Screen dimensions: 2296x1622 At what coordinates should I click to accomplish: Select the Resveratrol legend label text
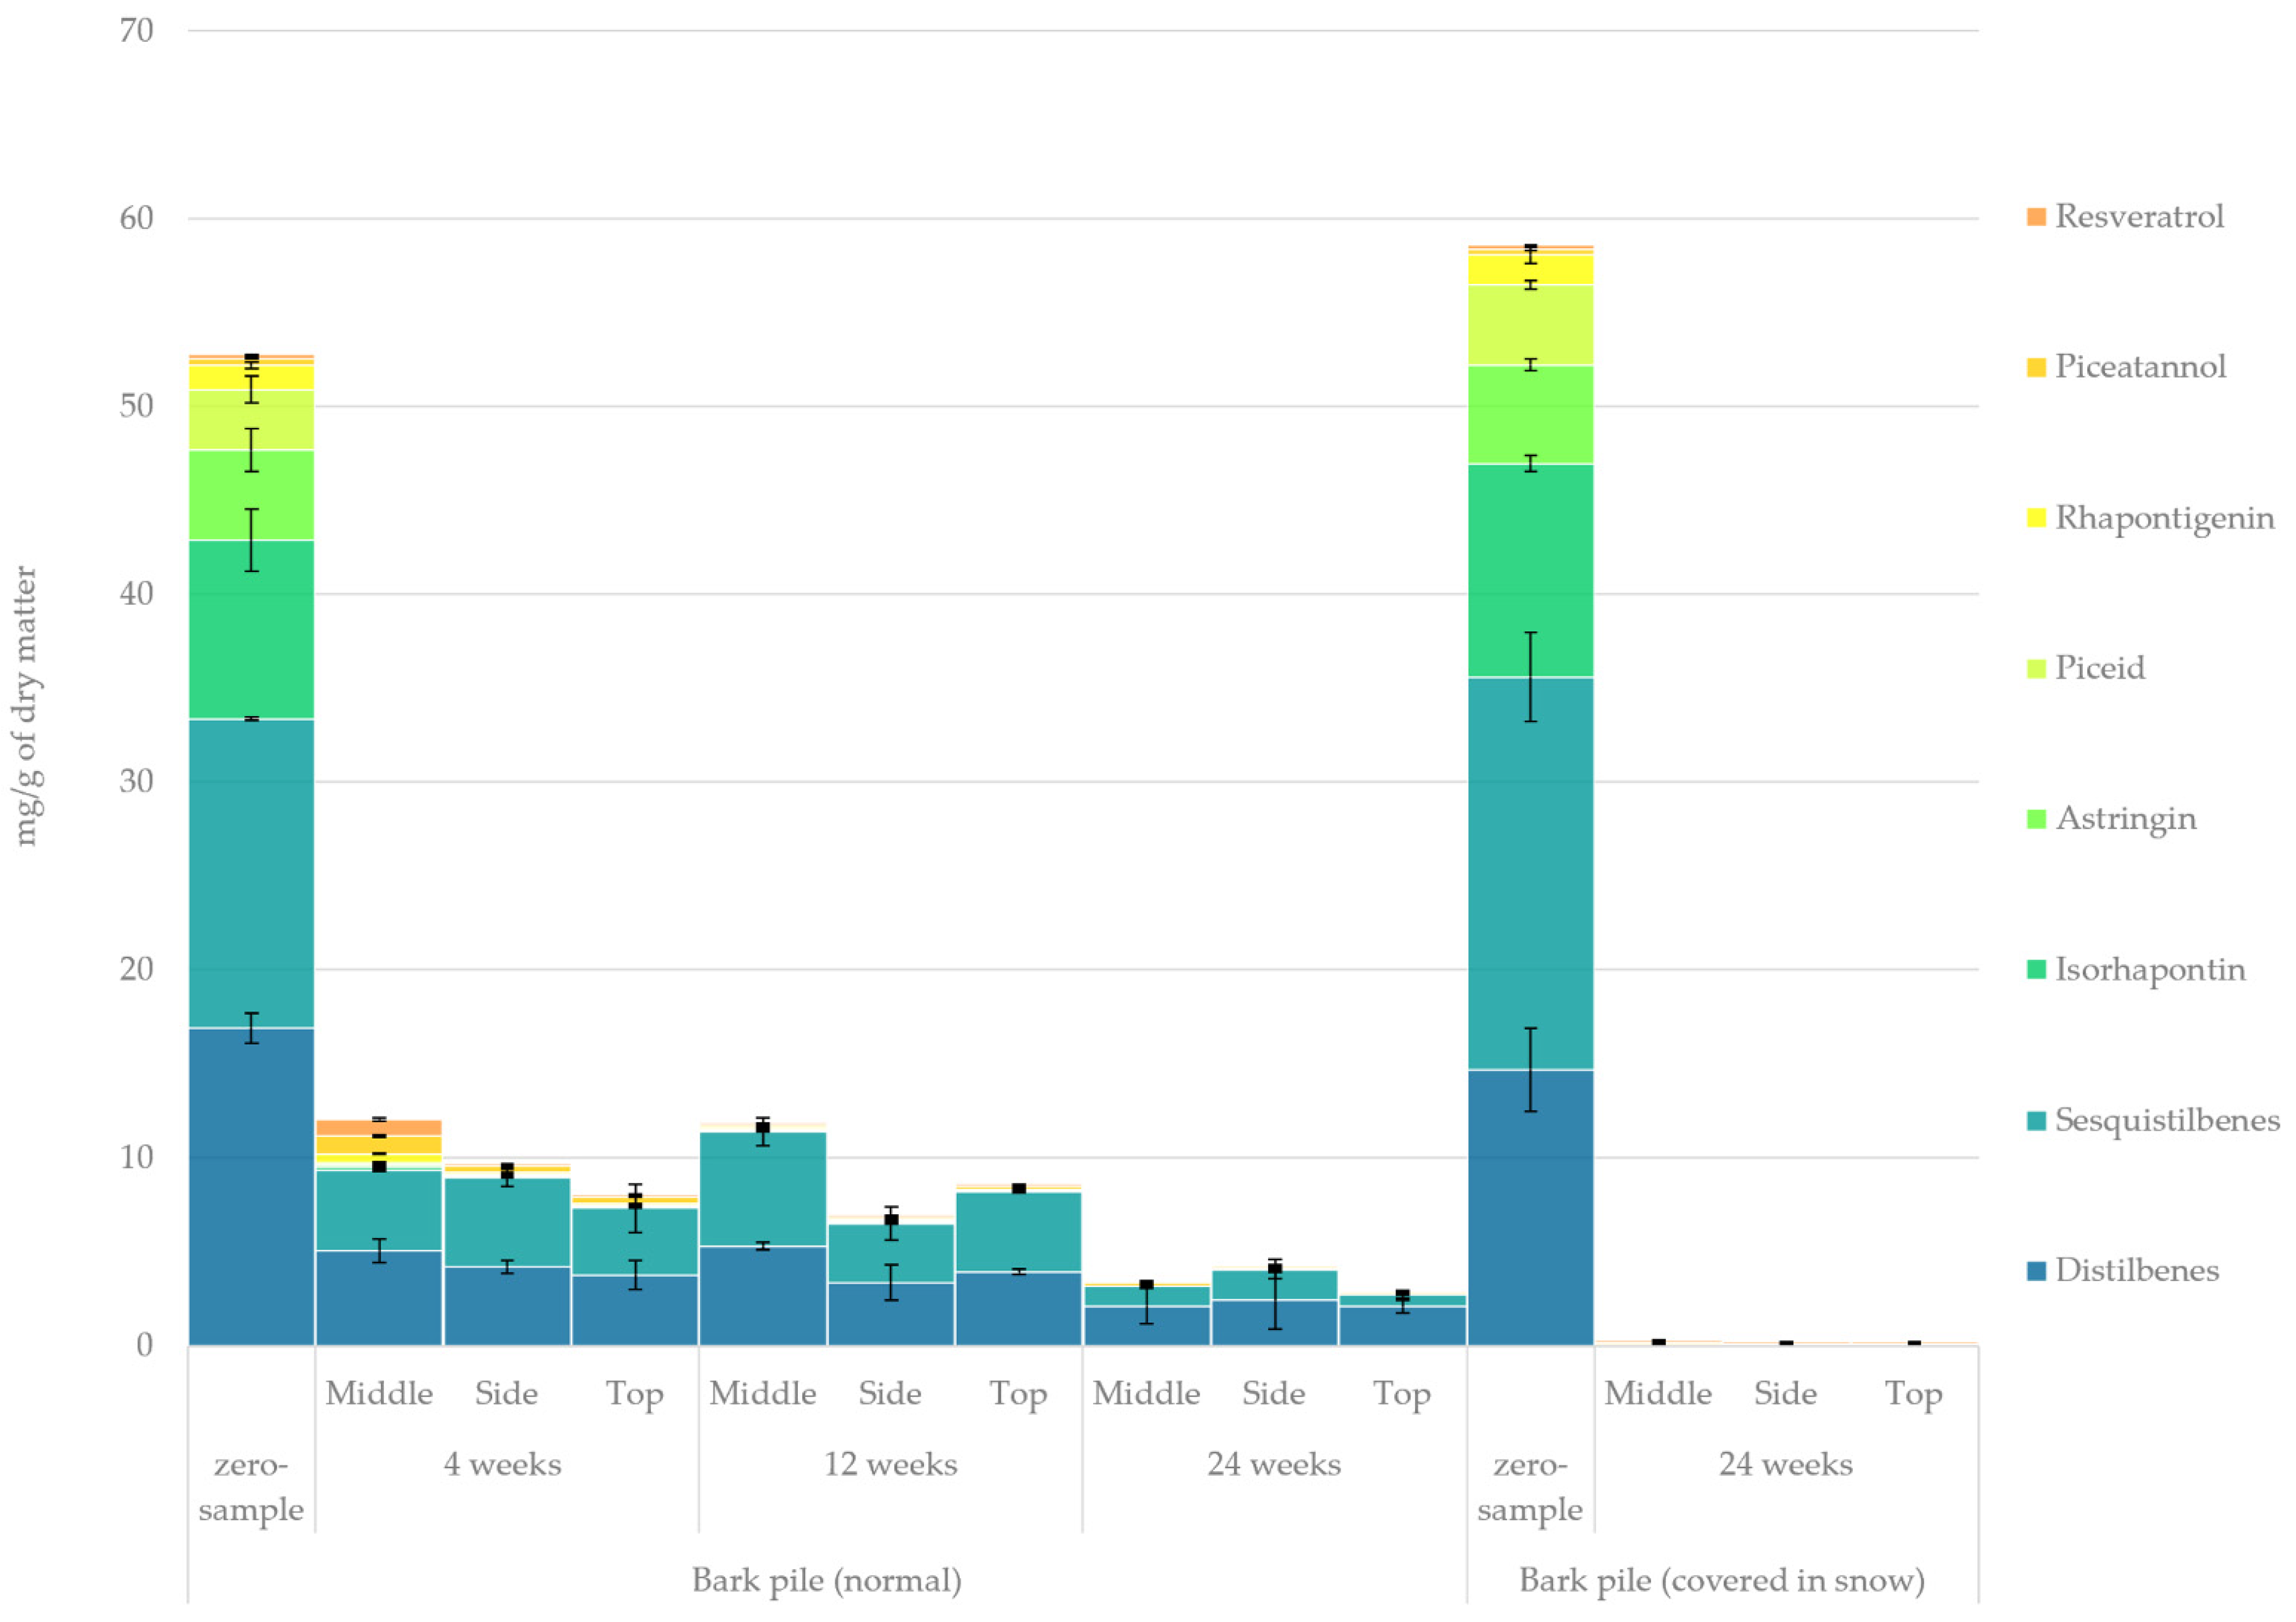click(x=2139, y=217)
